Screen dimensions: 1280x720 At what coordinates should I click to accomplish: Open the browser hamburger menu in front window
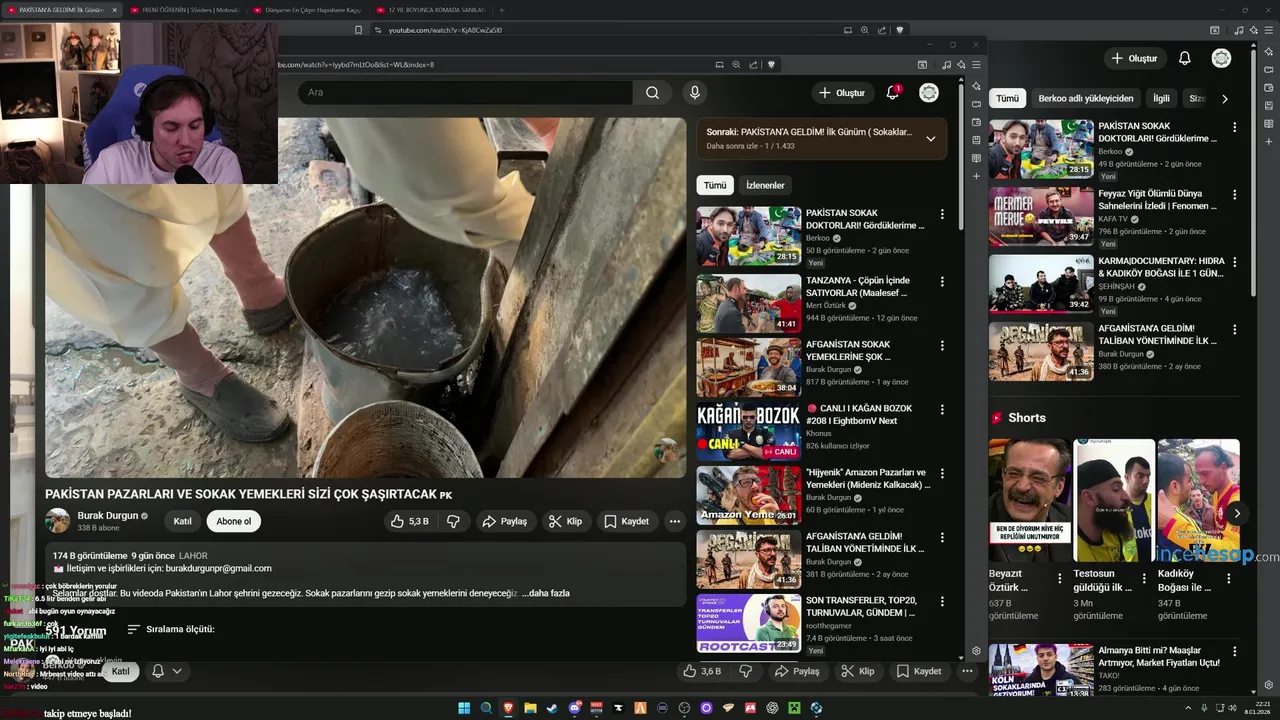[x=976, y=65]
